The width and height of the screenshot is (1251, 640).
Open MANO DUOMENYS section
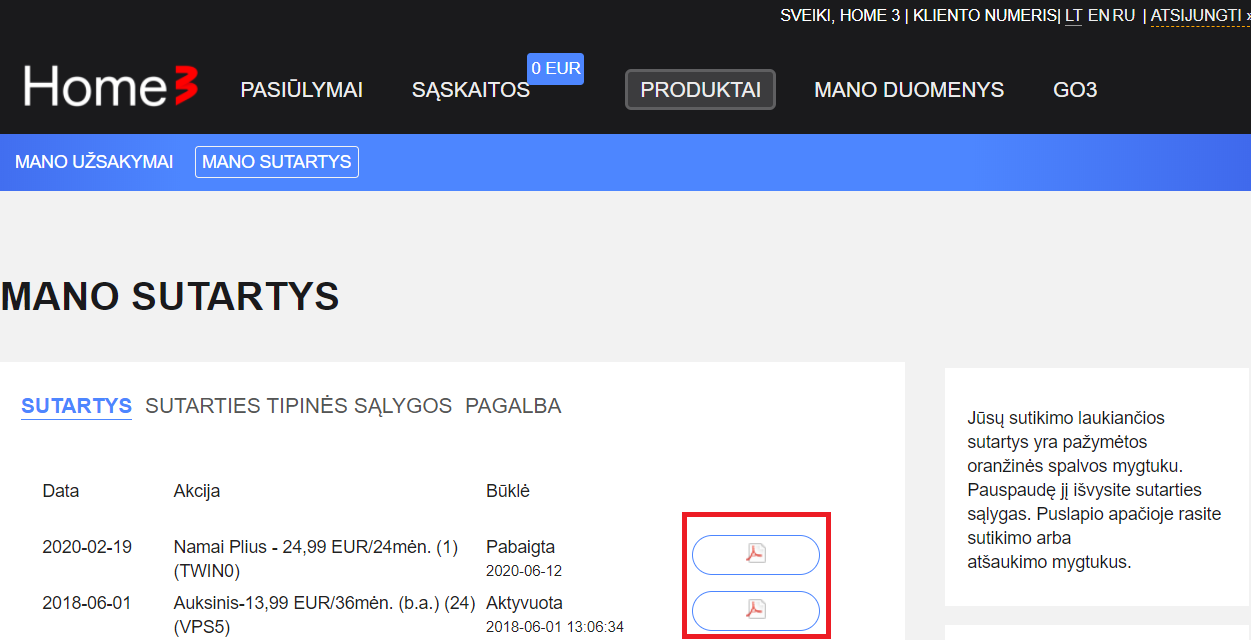(909, 90)
